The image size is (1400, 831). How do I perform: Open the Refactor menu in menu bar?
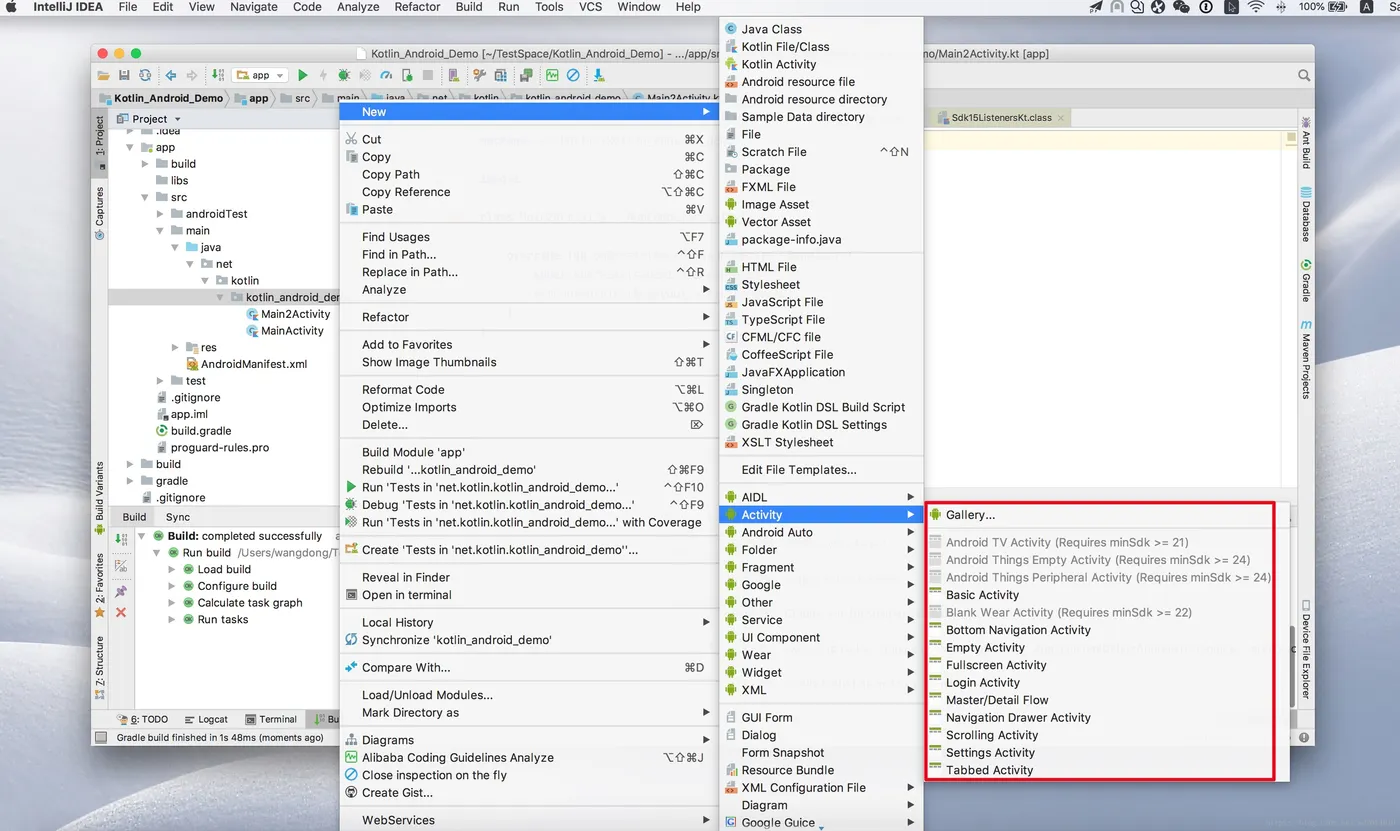point(417,7)
